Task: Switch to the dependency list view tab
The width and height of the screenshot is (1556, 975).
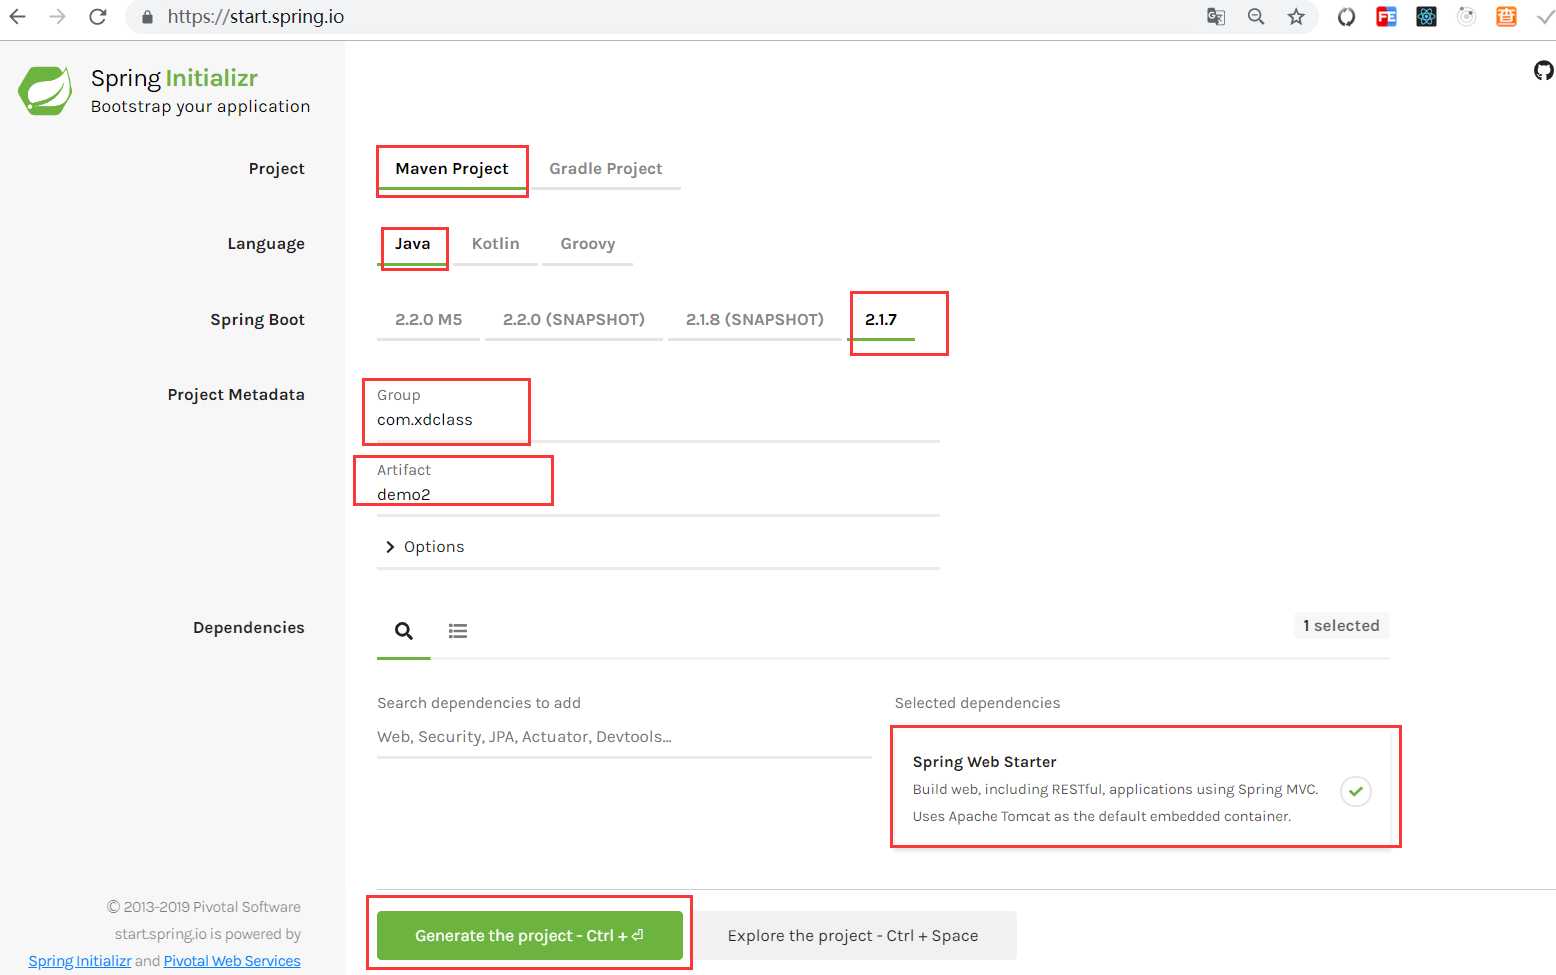Action: 458,631
